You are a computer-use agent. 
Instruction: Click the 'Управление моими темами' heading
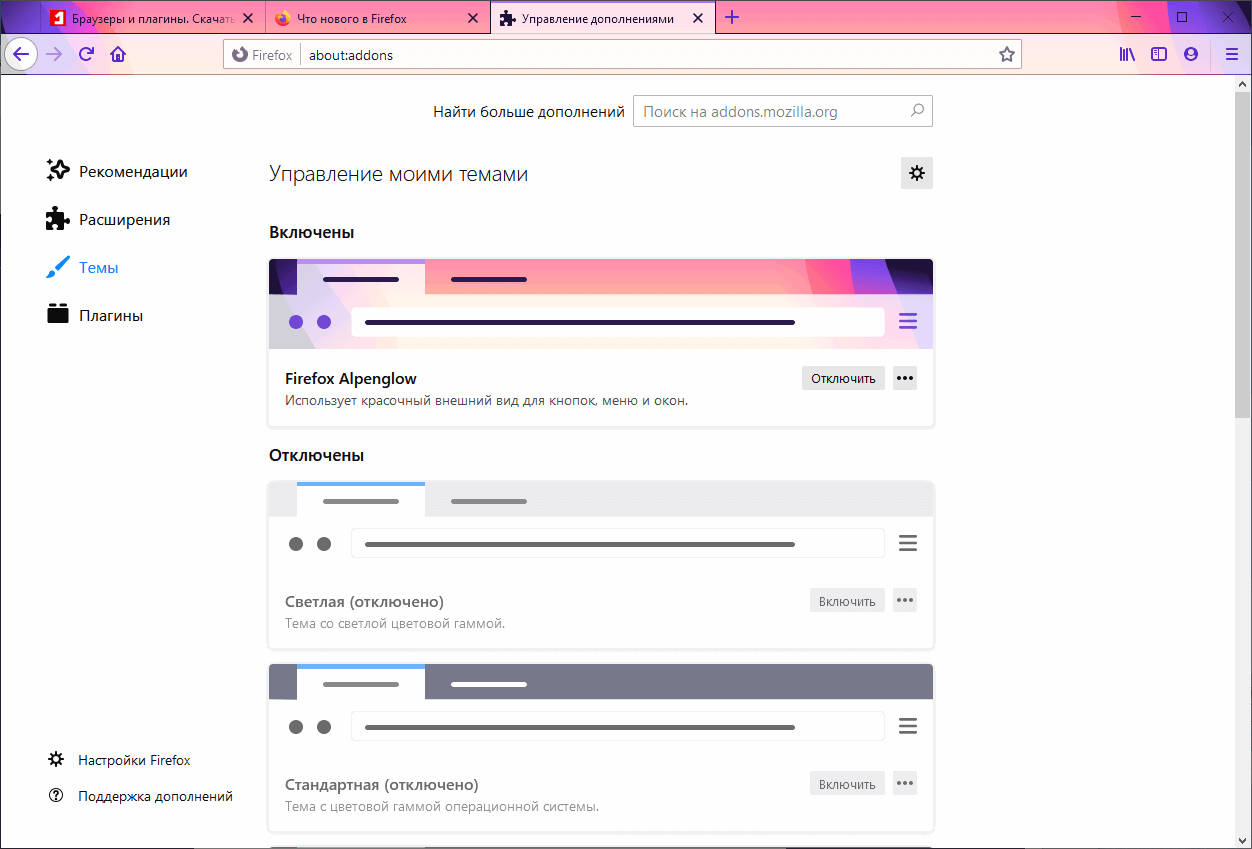(x=398, y=174)
